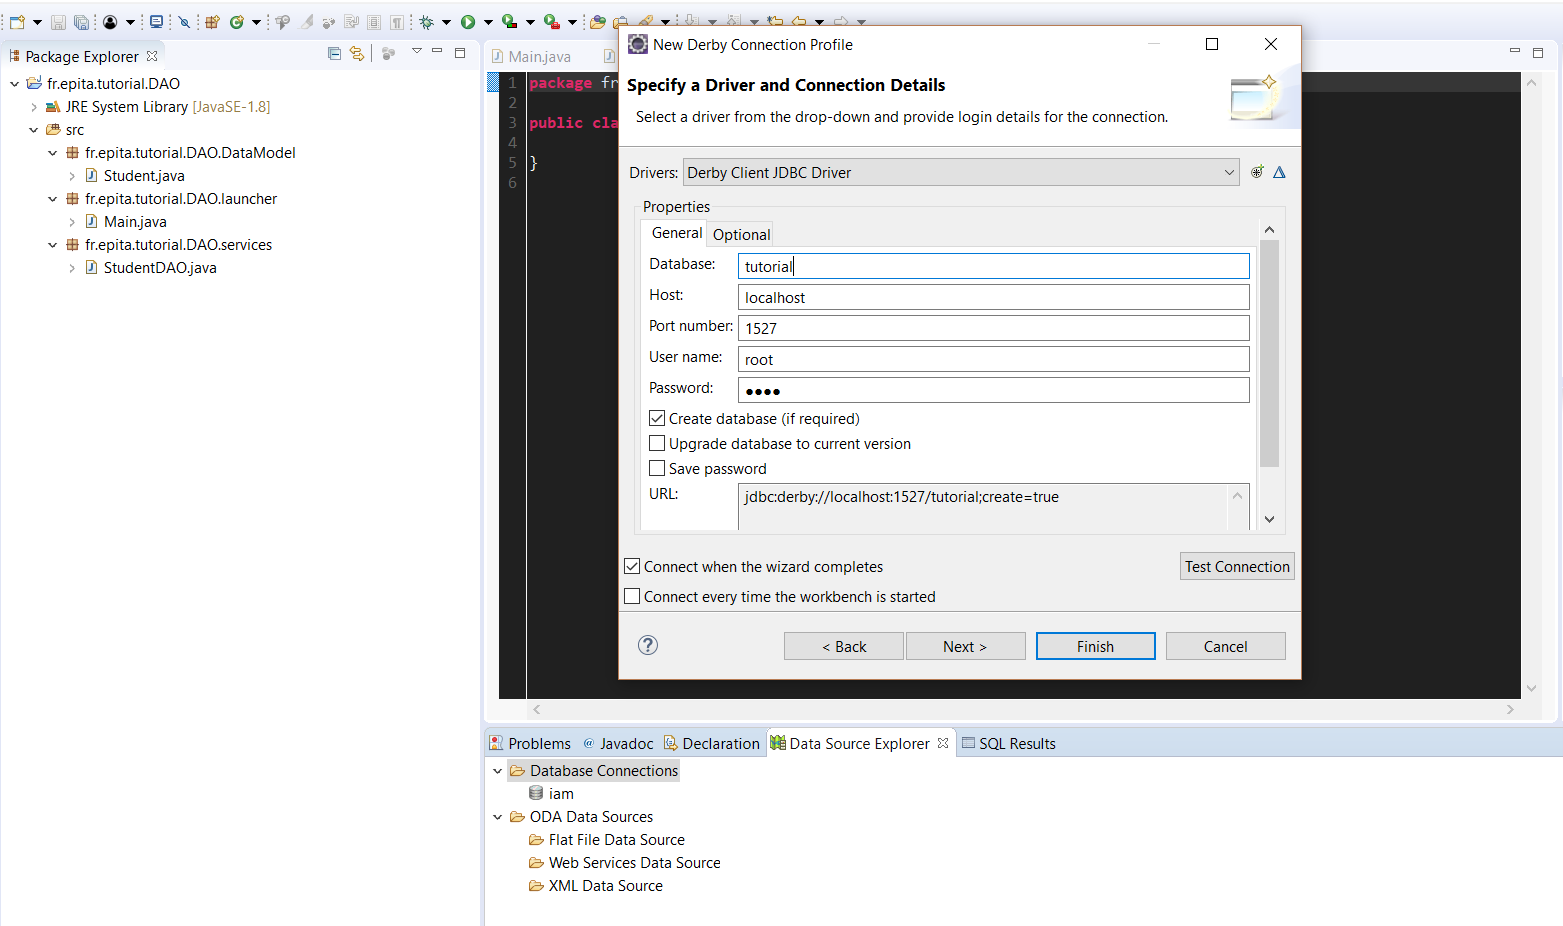Check the Save password box

657,468
